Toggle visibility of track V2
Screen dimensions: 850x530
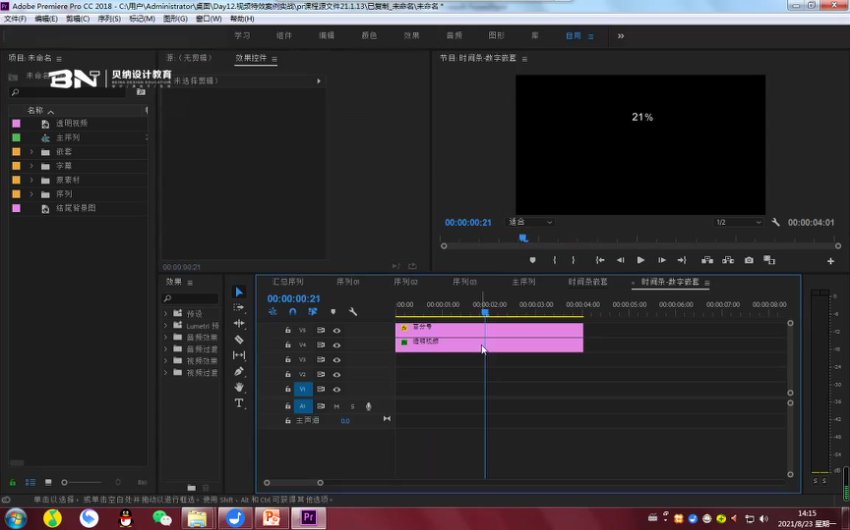[337, 374]
